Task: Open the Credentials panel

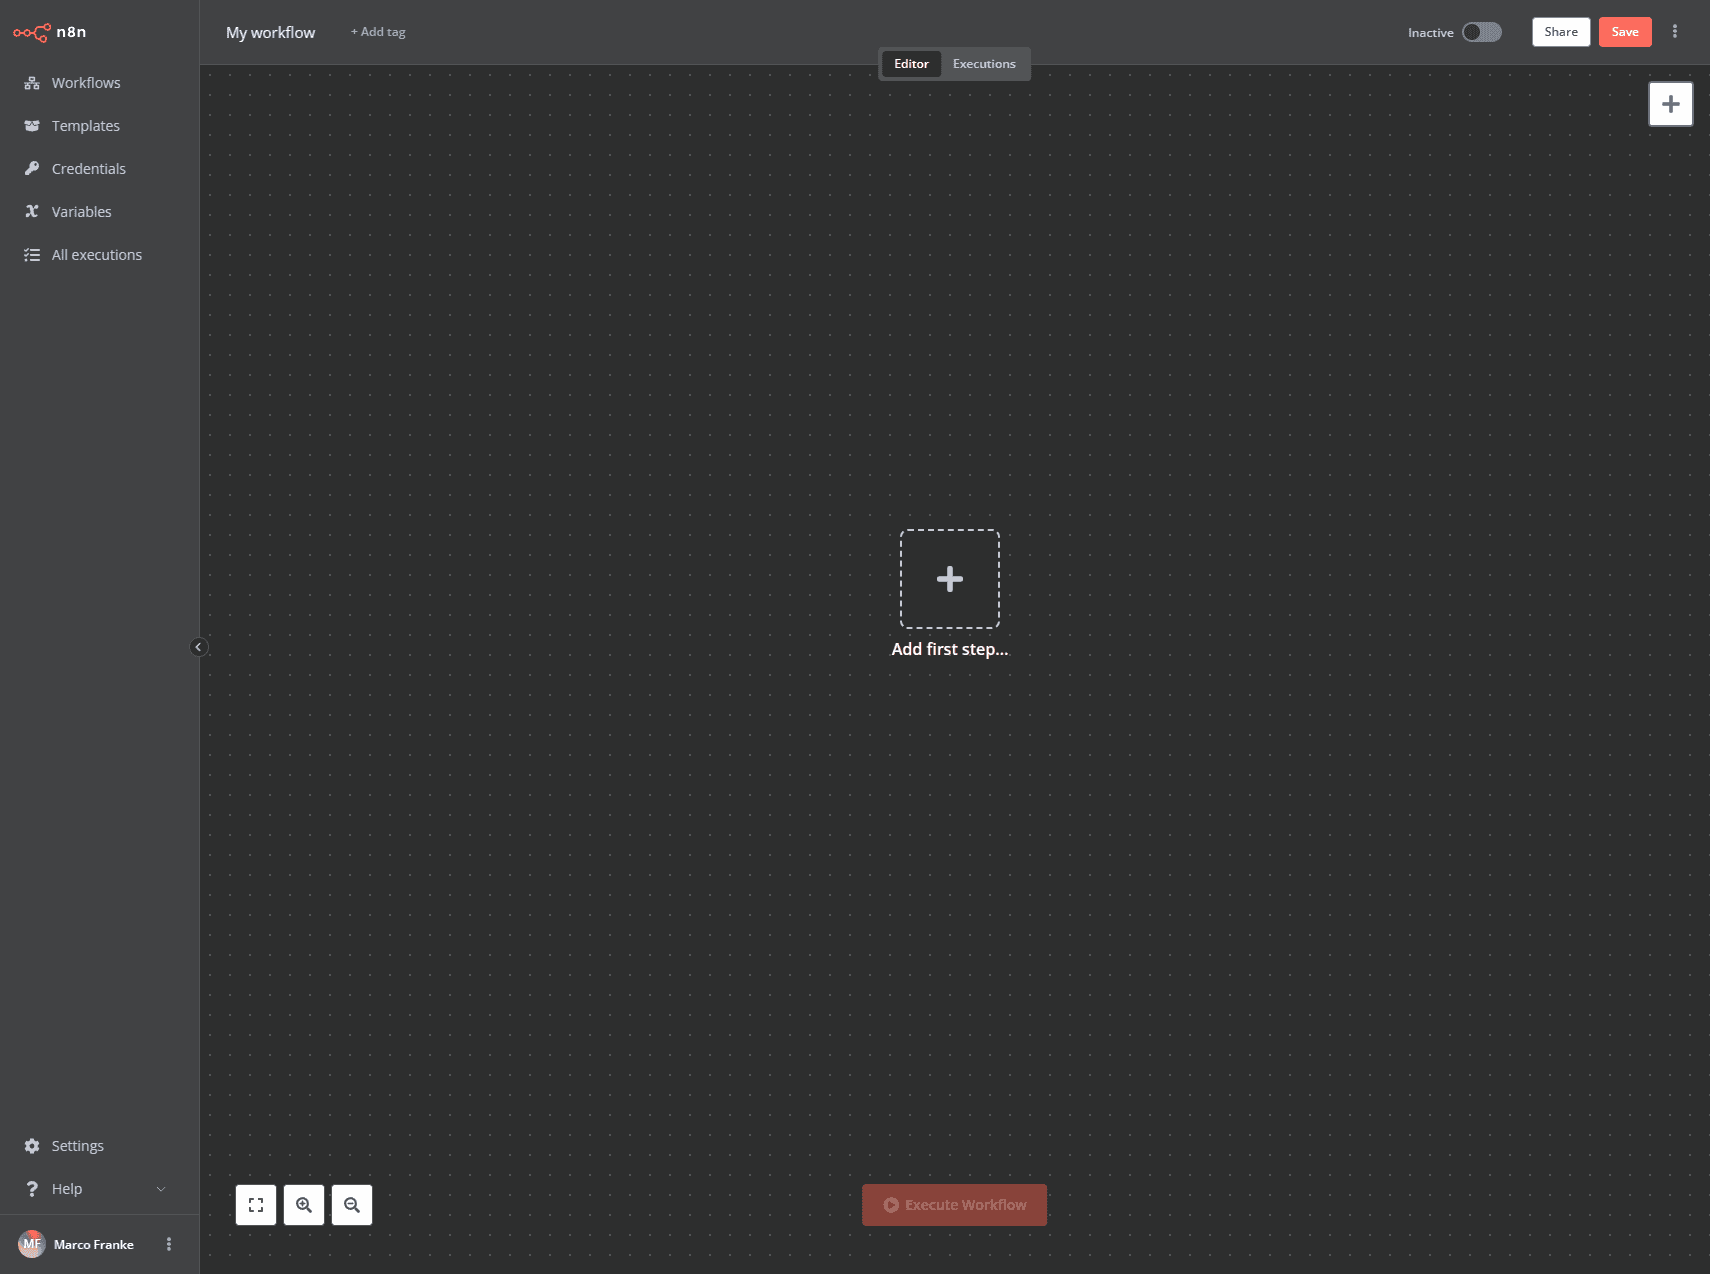Action: click(88, 168)
